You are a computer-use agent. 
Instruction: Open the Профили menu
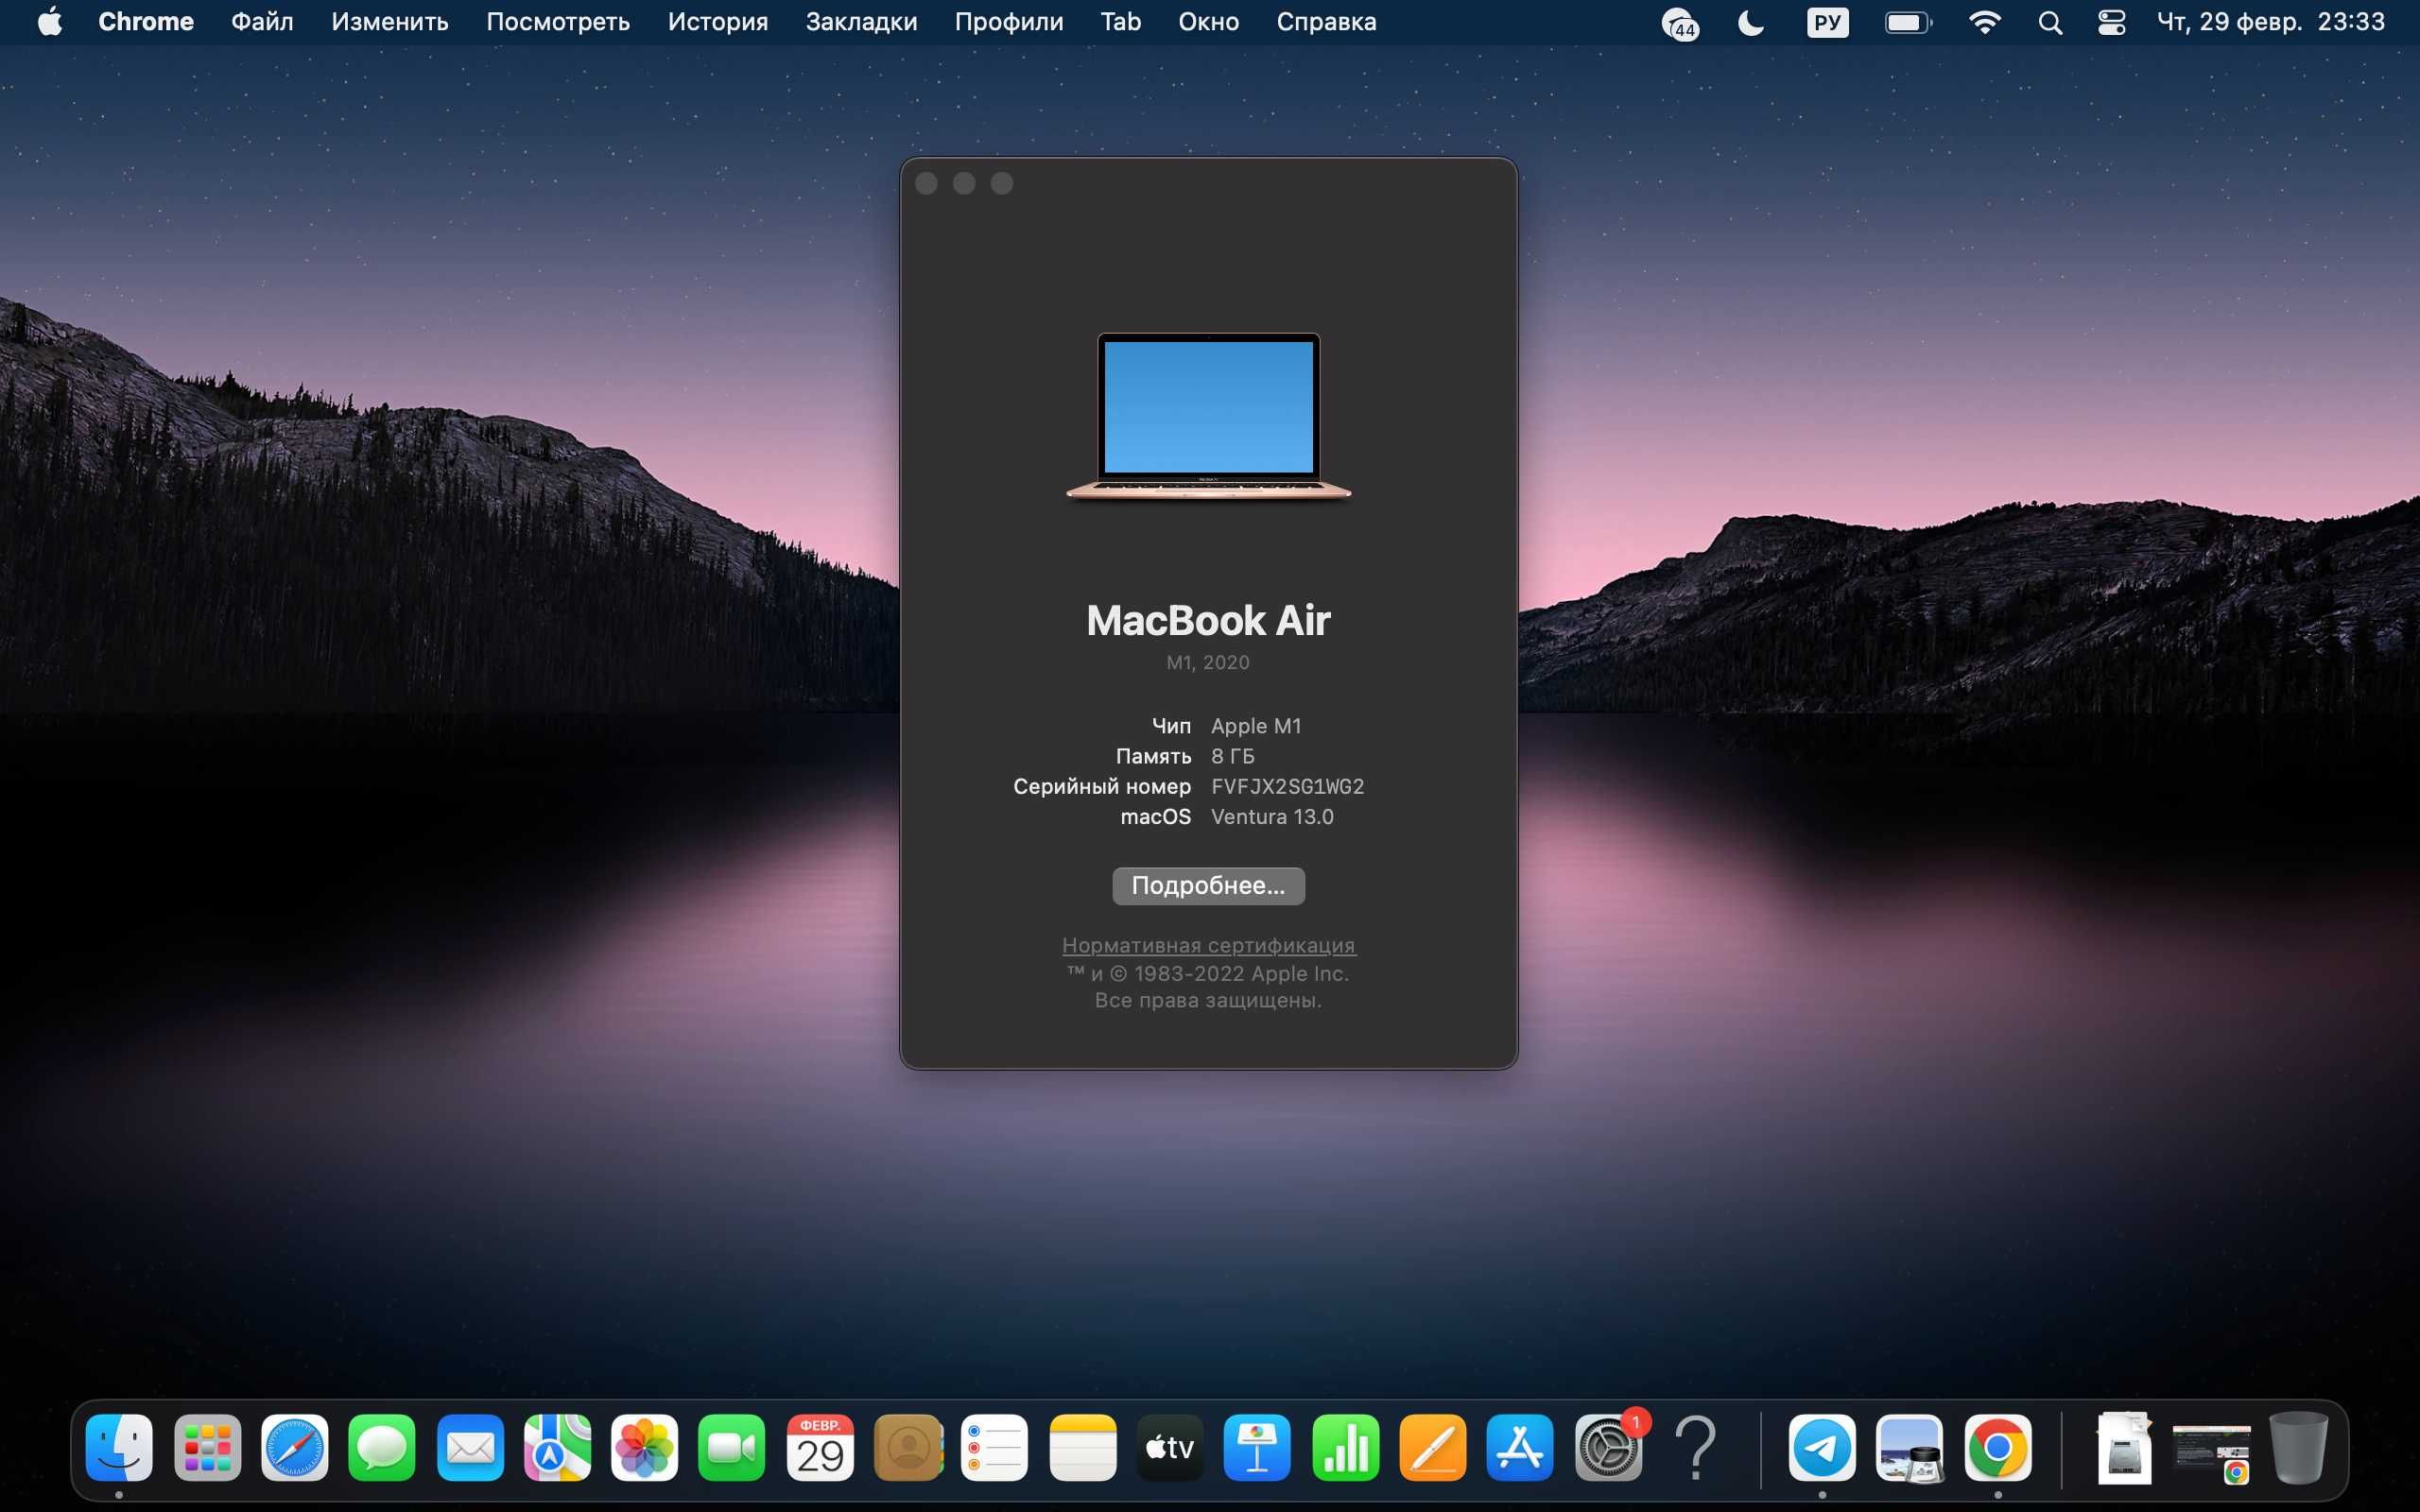1009,22
